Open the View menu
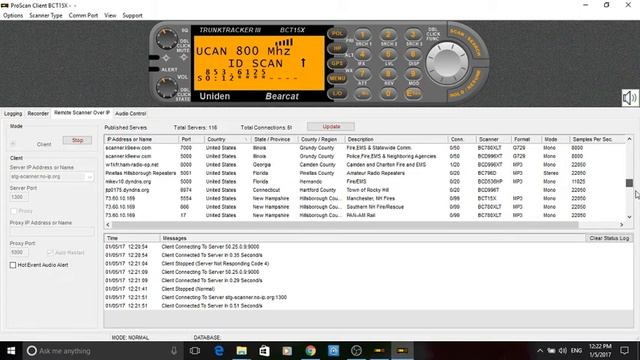Image resolution: width=640 pixels, height=360 pixels. pyautogui.click(x=110, y=16)
